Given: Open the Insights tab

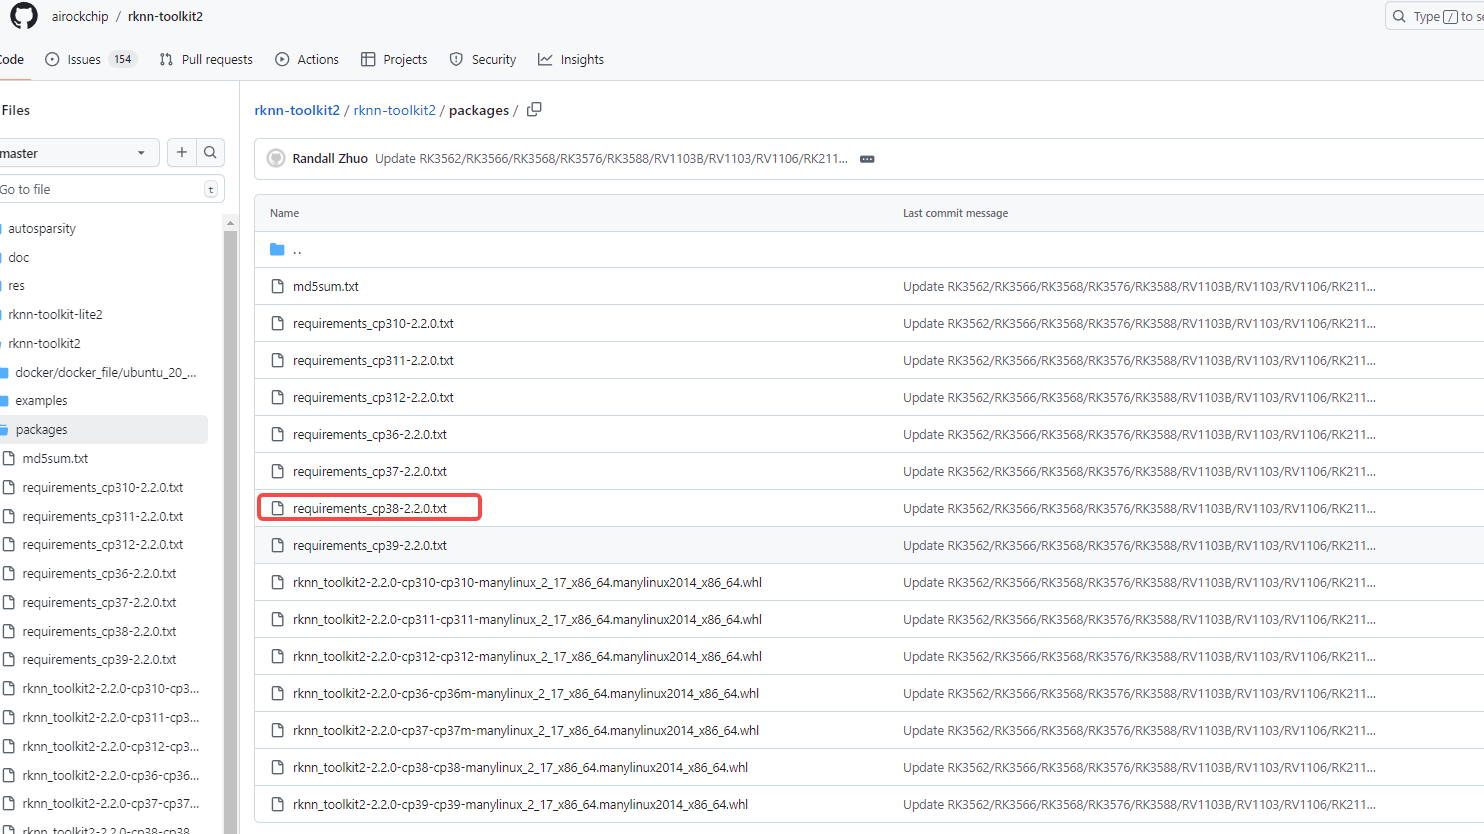Looking at the screenshot, I should point(571,59).
